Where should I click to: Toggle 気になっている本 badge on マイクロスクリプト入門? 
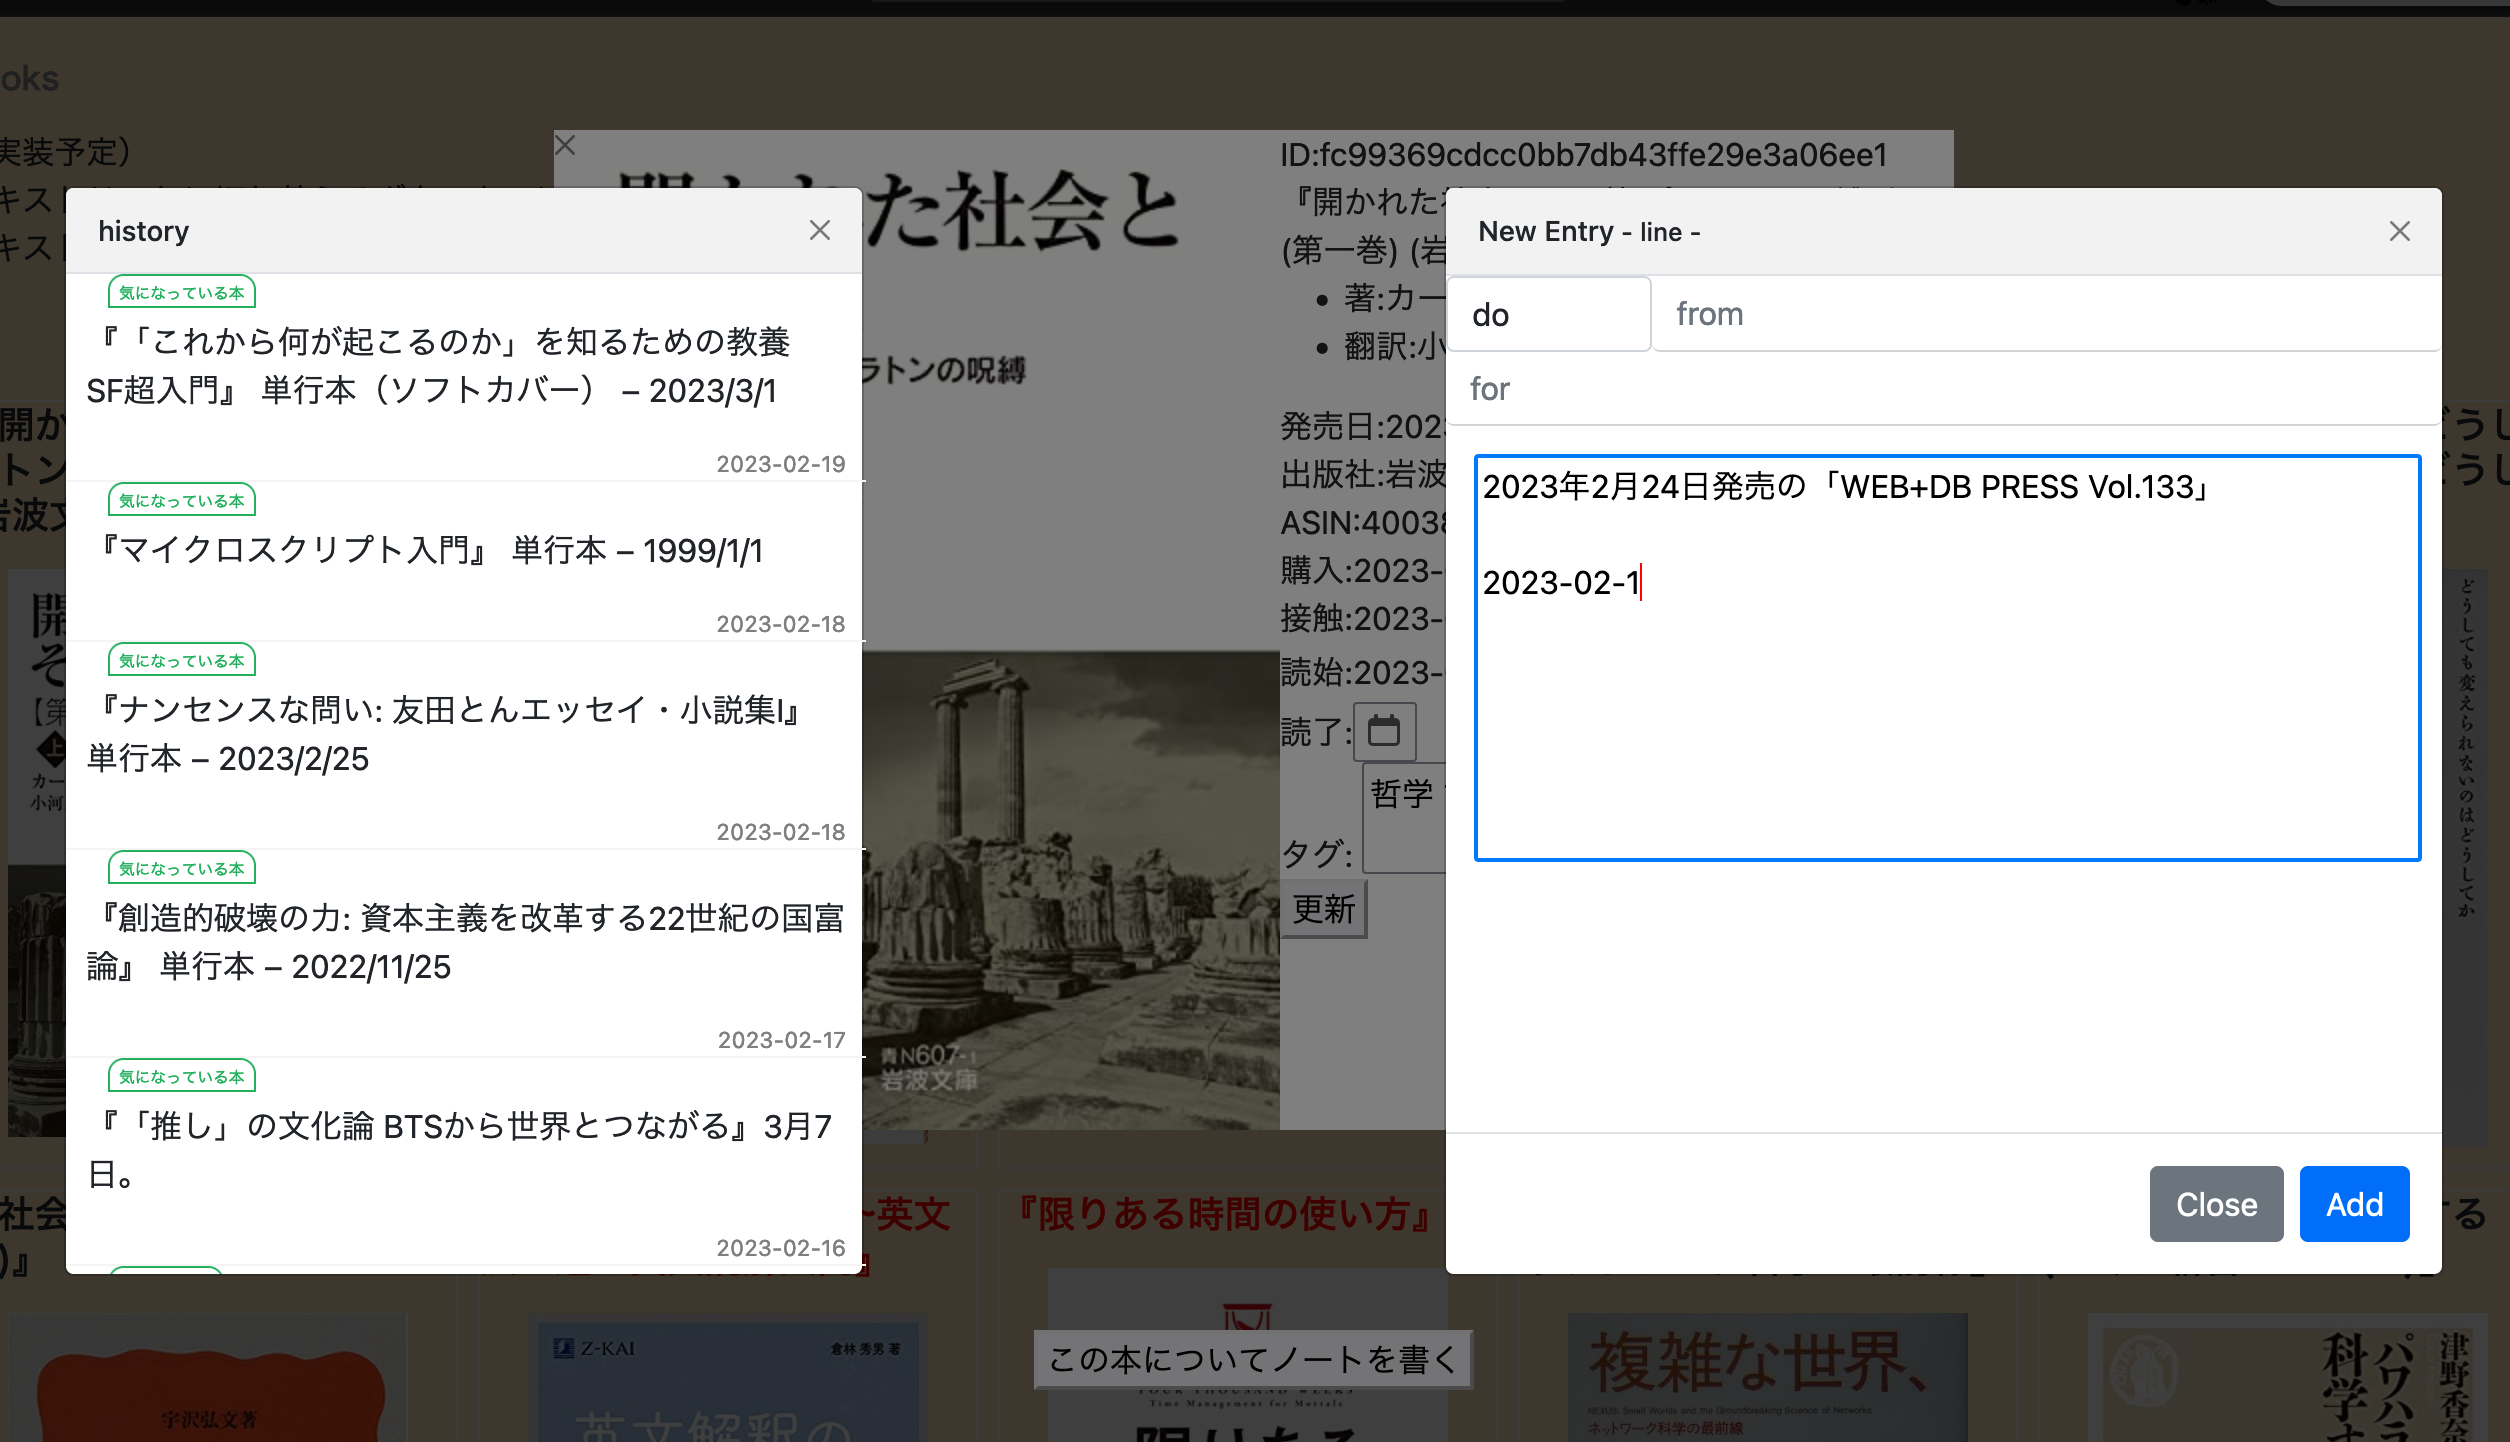tap(180, 499)
